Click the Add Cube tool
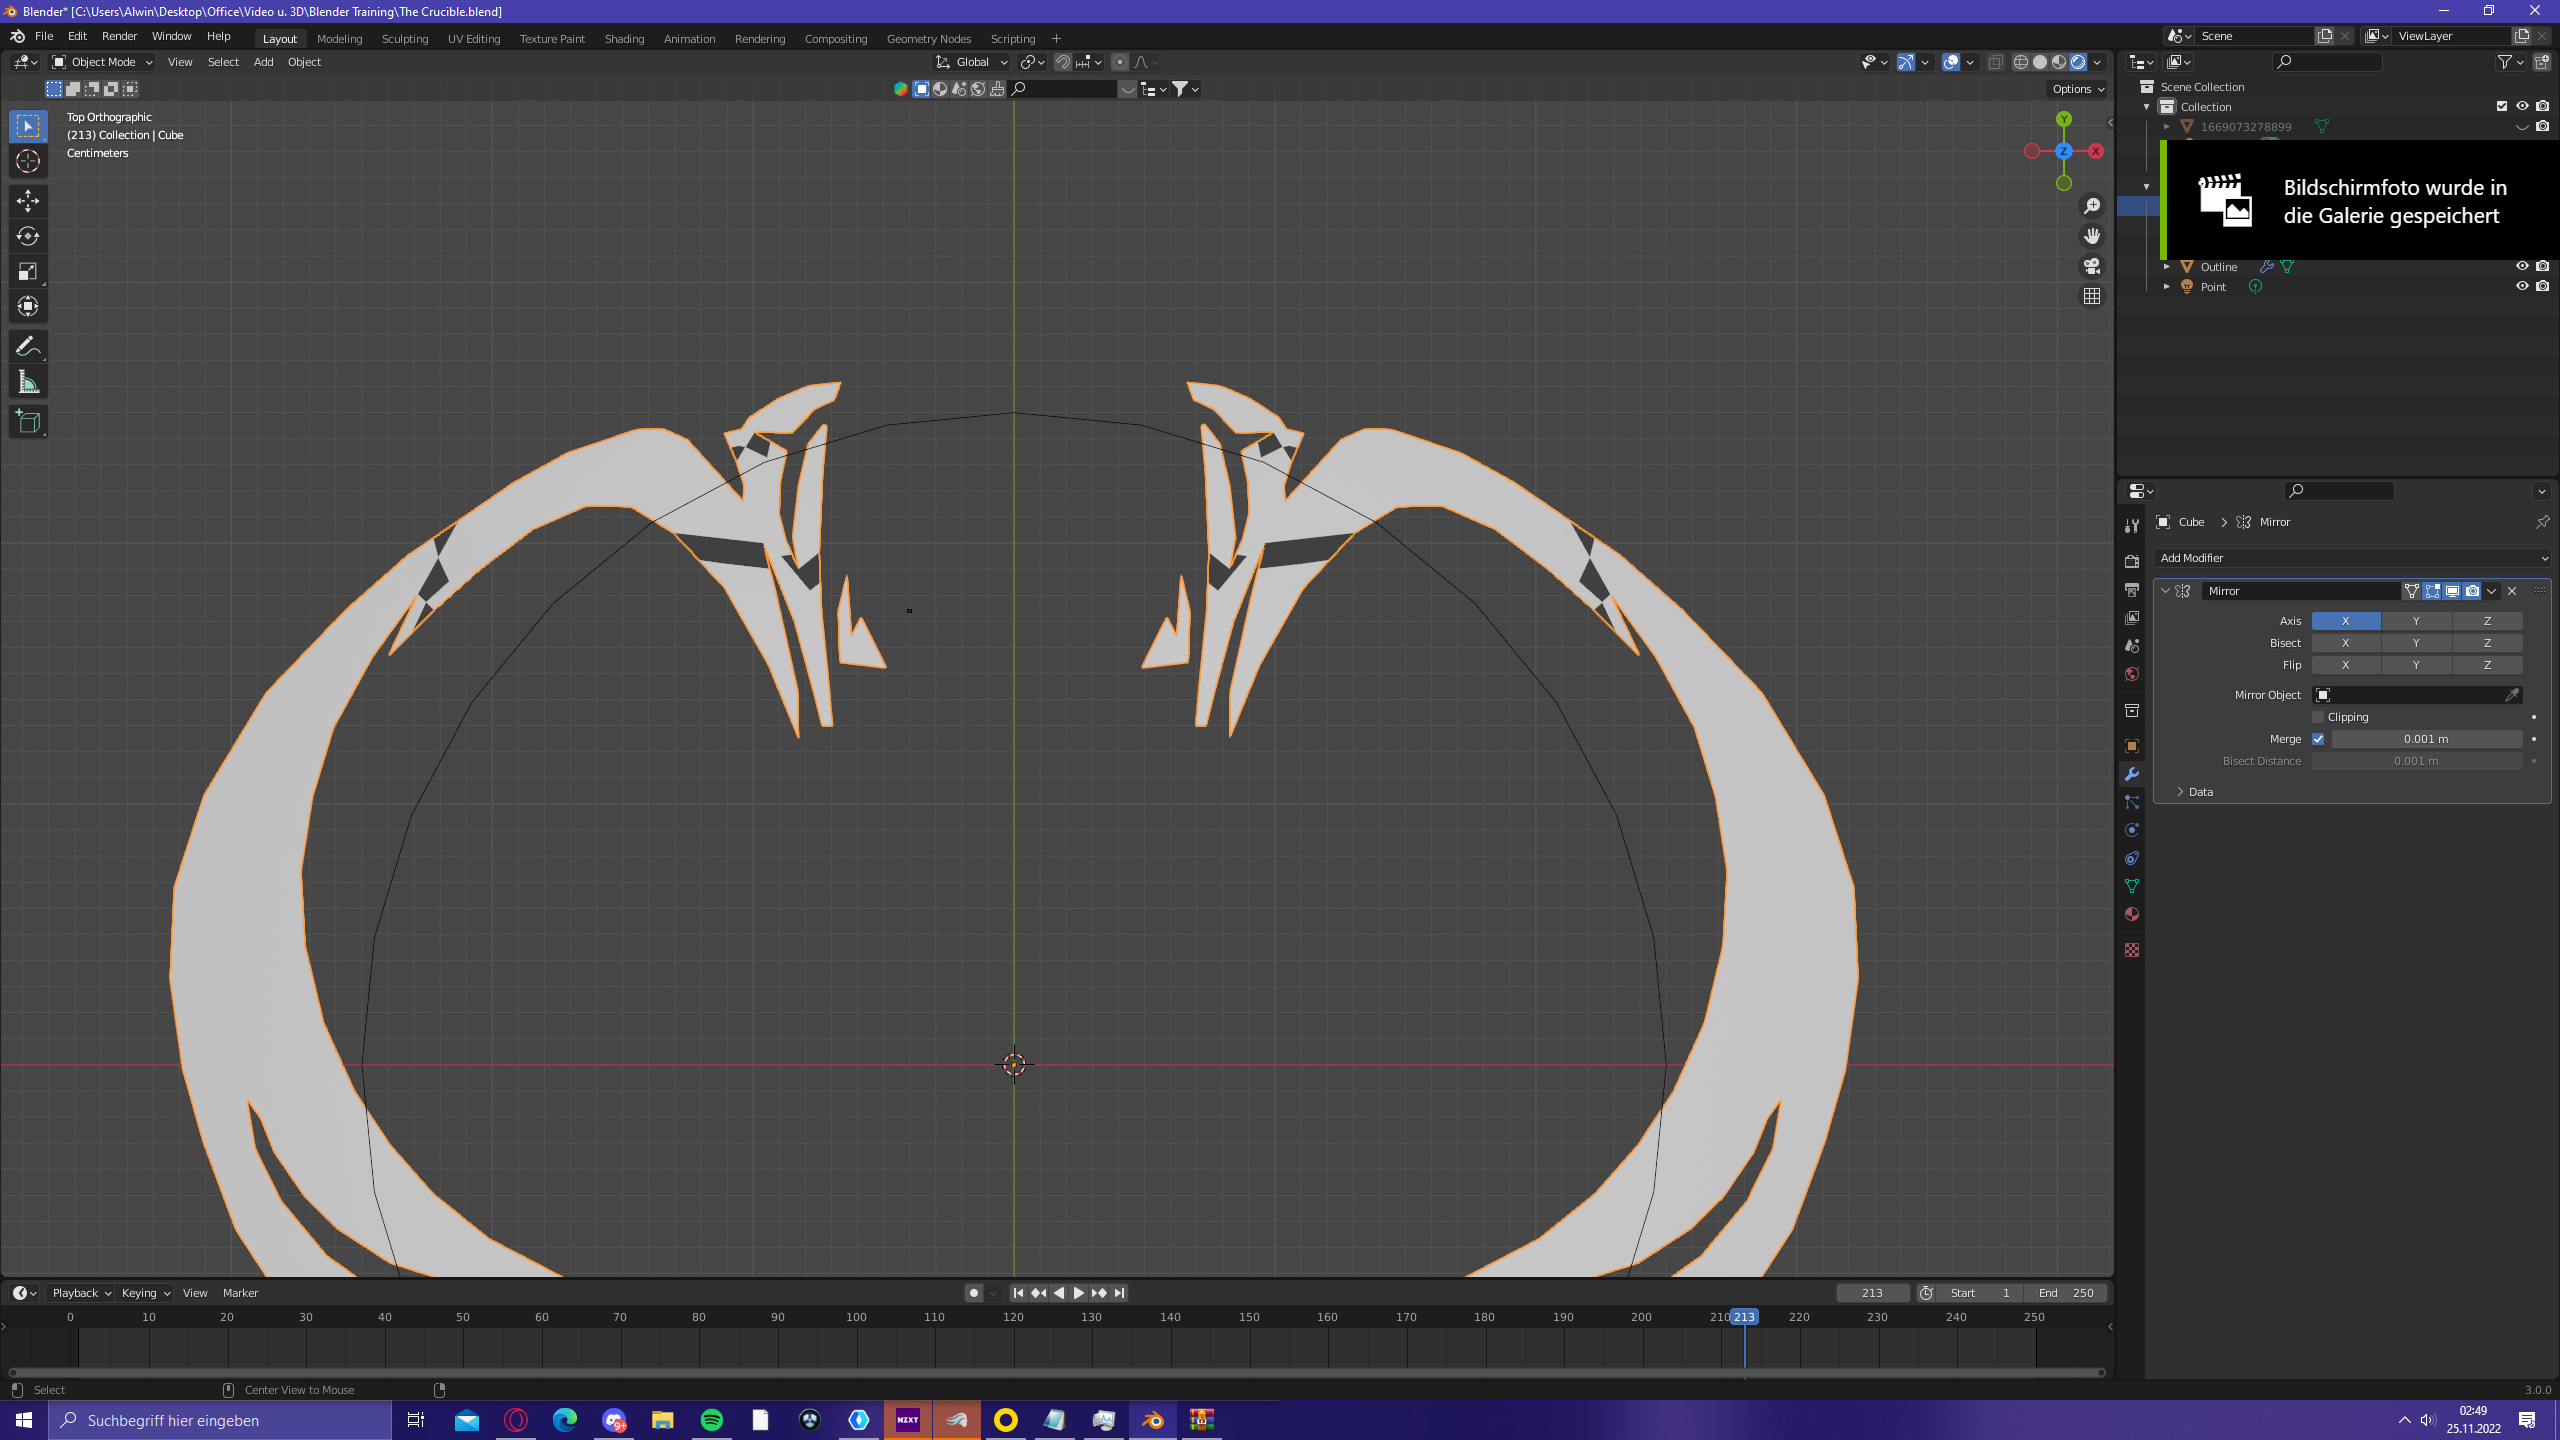 28,422
